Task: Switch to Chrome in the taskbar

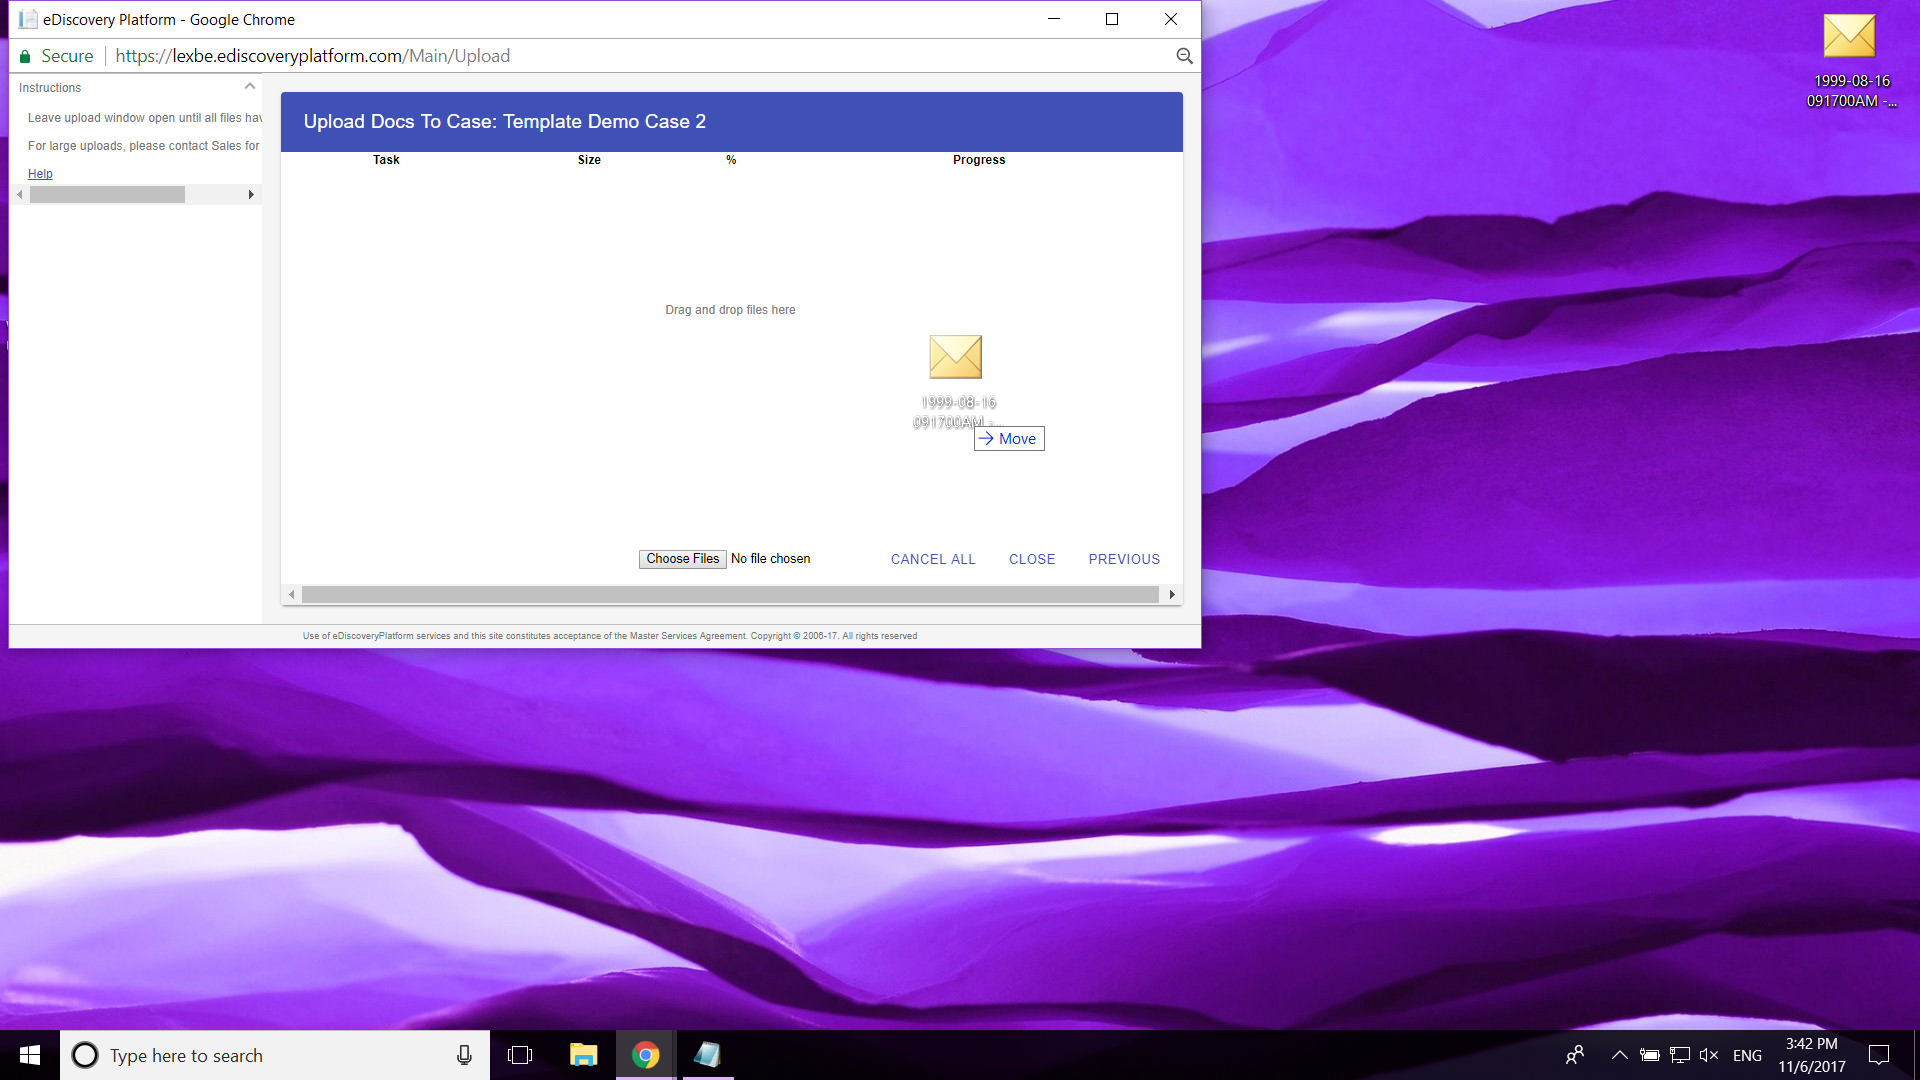Action: [645, 1055]
